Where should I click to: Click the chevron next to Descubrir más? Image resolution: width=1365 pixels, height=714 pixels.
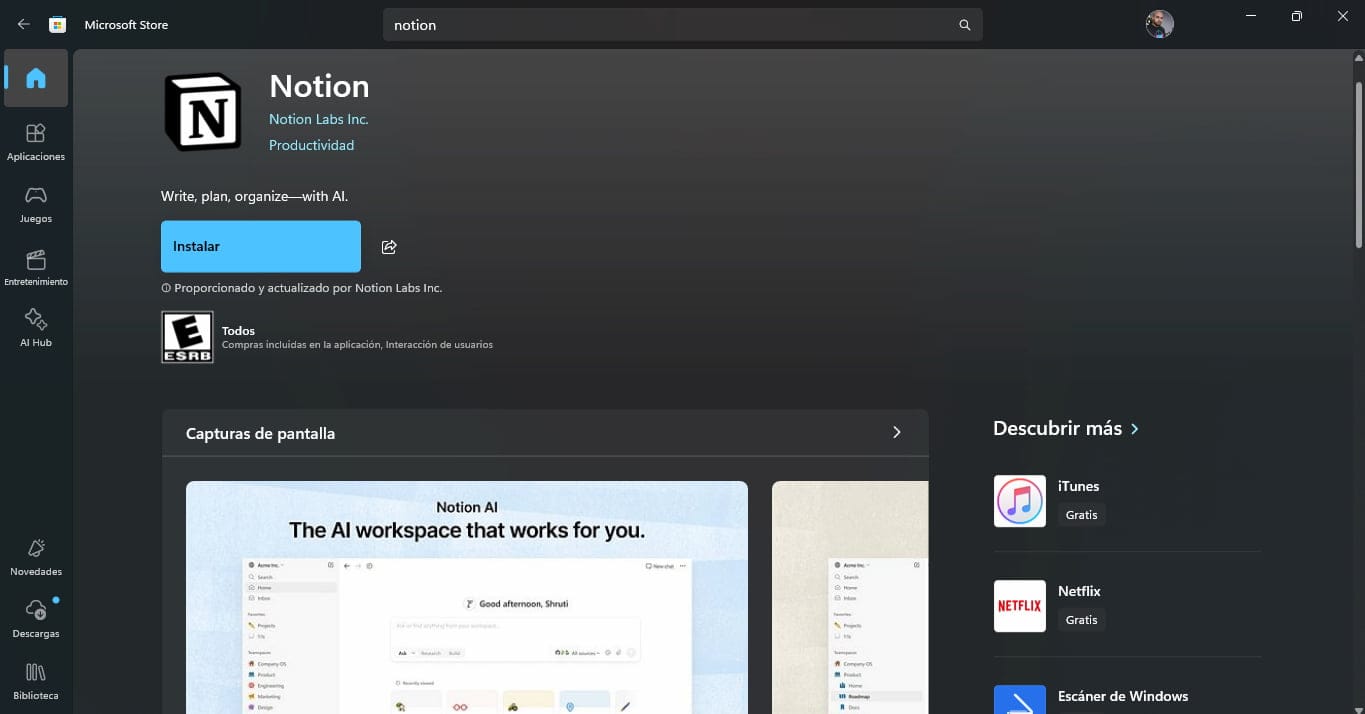[1134, 429]
